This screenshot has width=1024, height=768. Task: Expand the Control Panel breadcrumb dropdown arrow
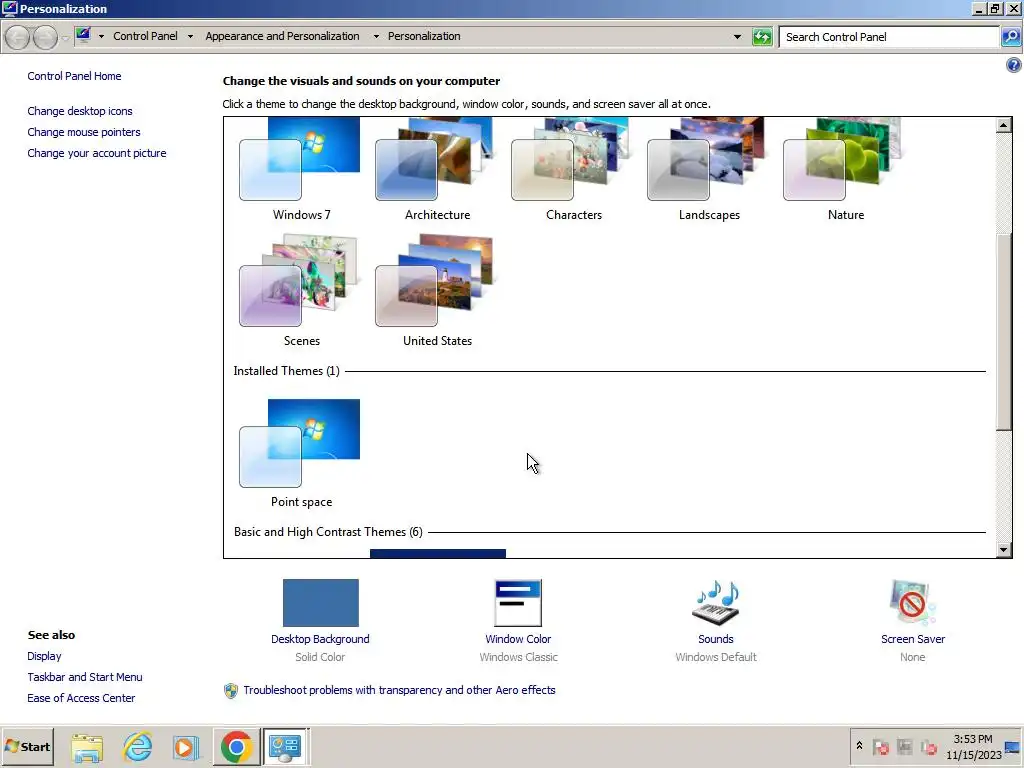click(x=190, y=37)
